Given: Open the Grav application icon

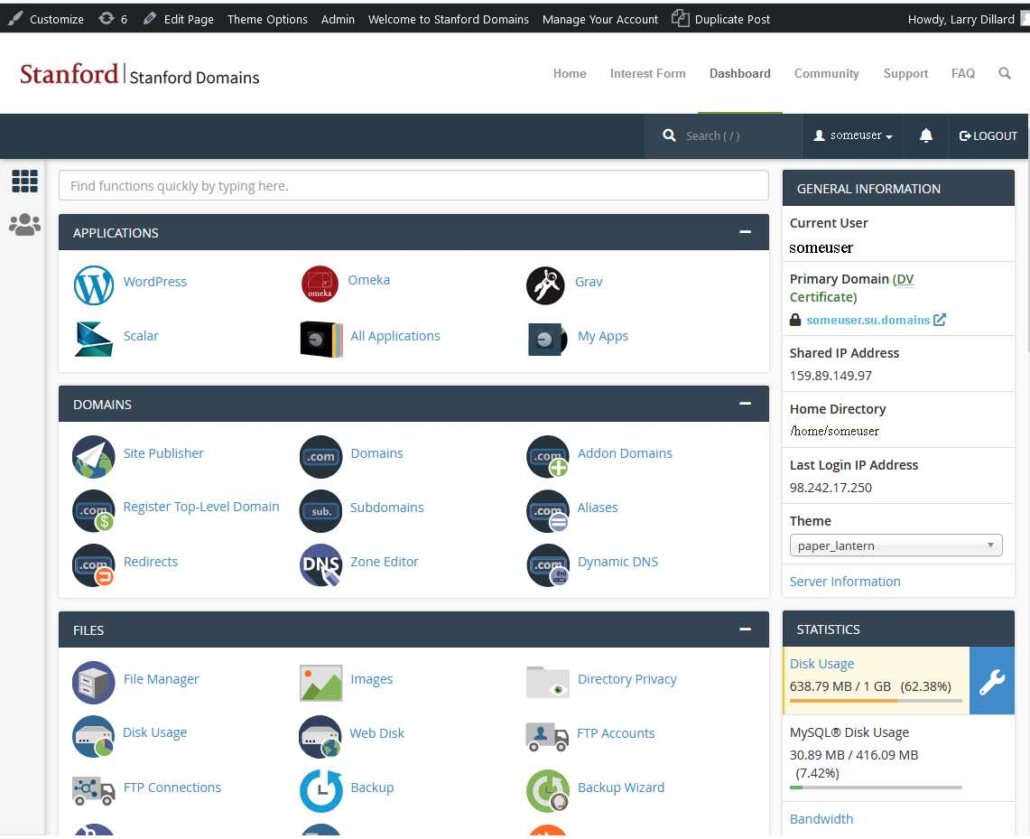Looking at the screenshot, I should click(x=545, y=286).
